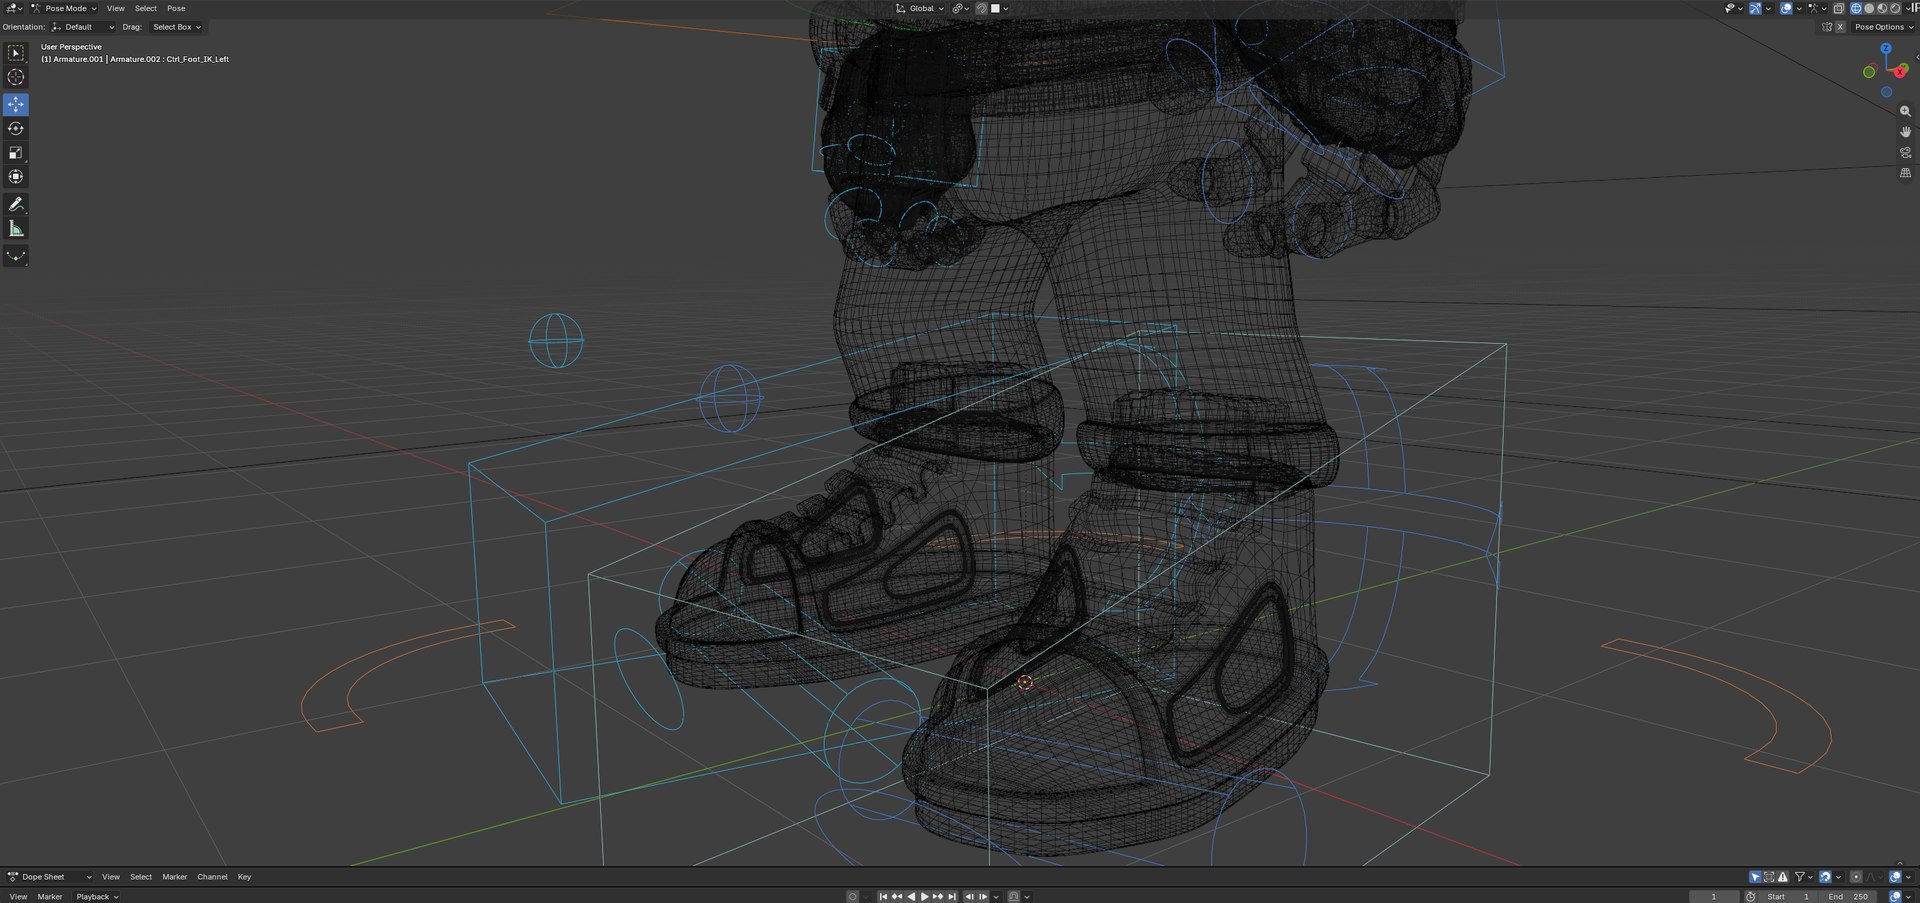This screenshot has width=1920, height=903.
Task: Open the Playback dropdown
Action: click(97, 897)
